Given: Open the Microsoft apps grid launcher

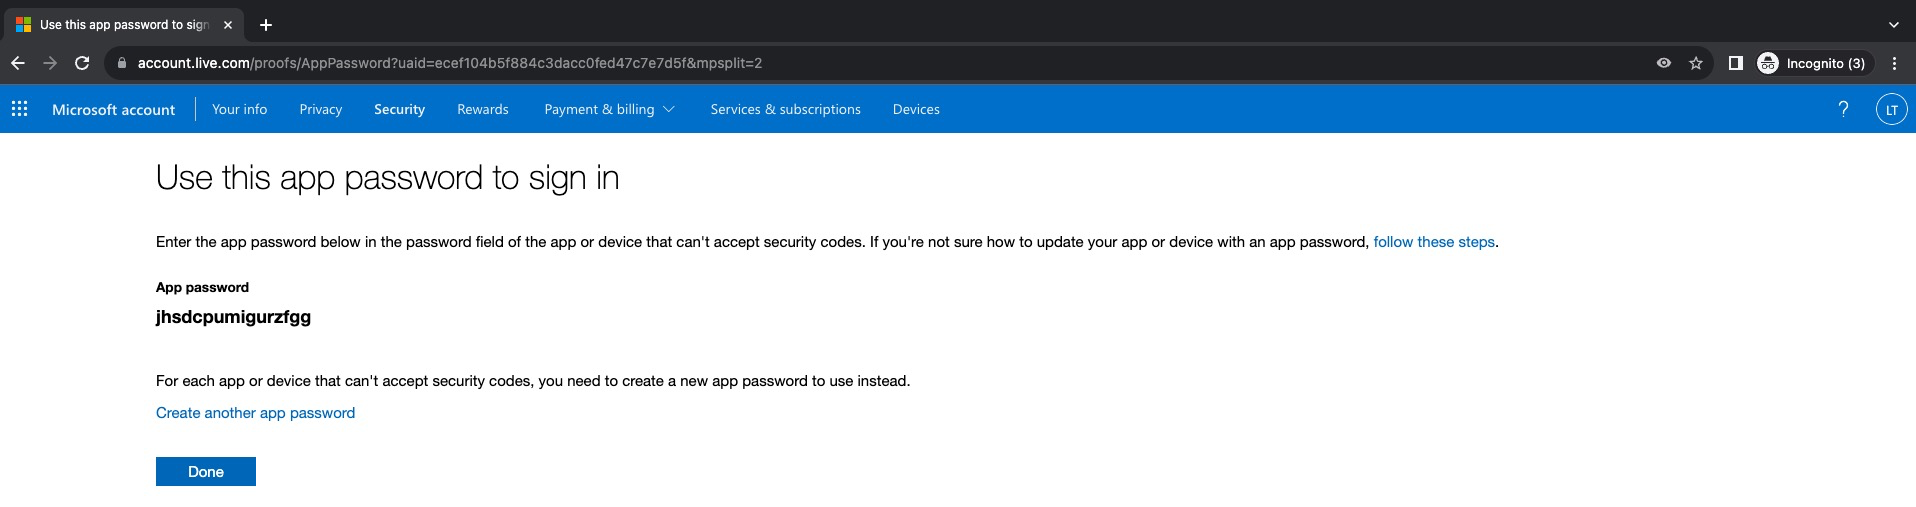Looking at the screenshot, I should [x=19, y=109].
